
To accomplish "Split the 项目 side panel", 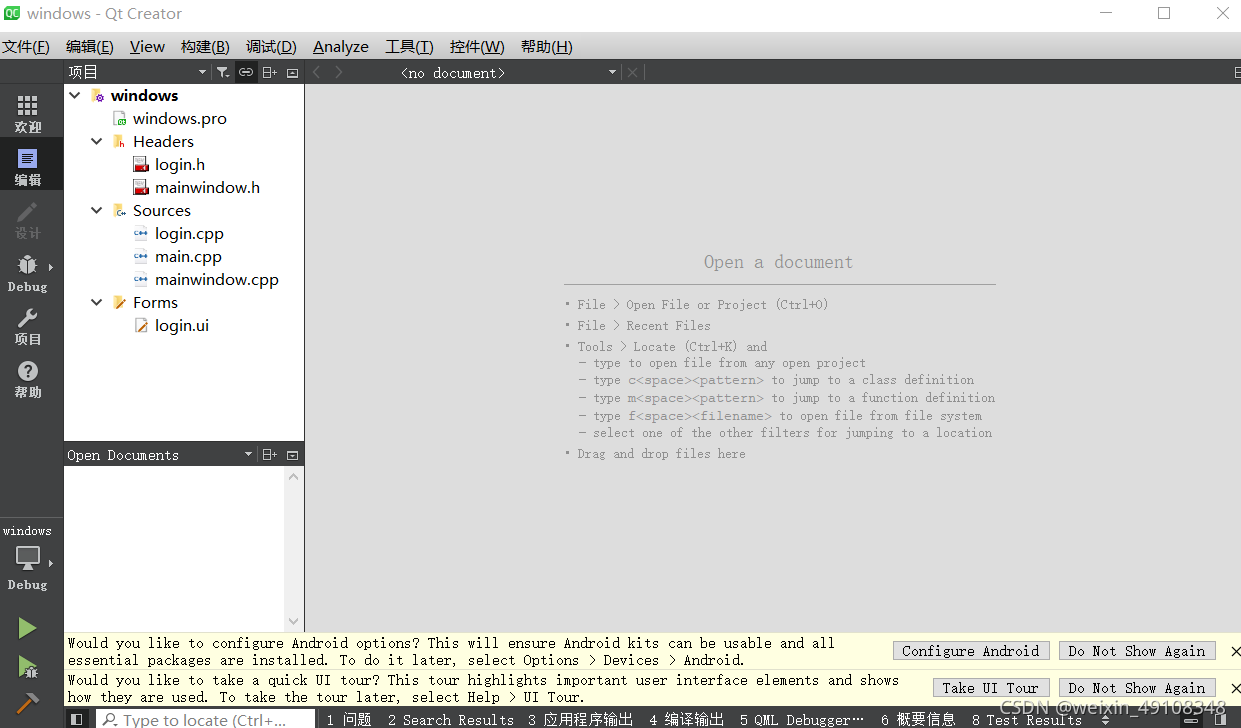I will 269,72.
